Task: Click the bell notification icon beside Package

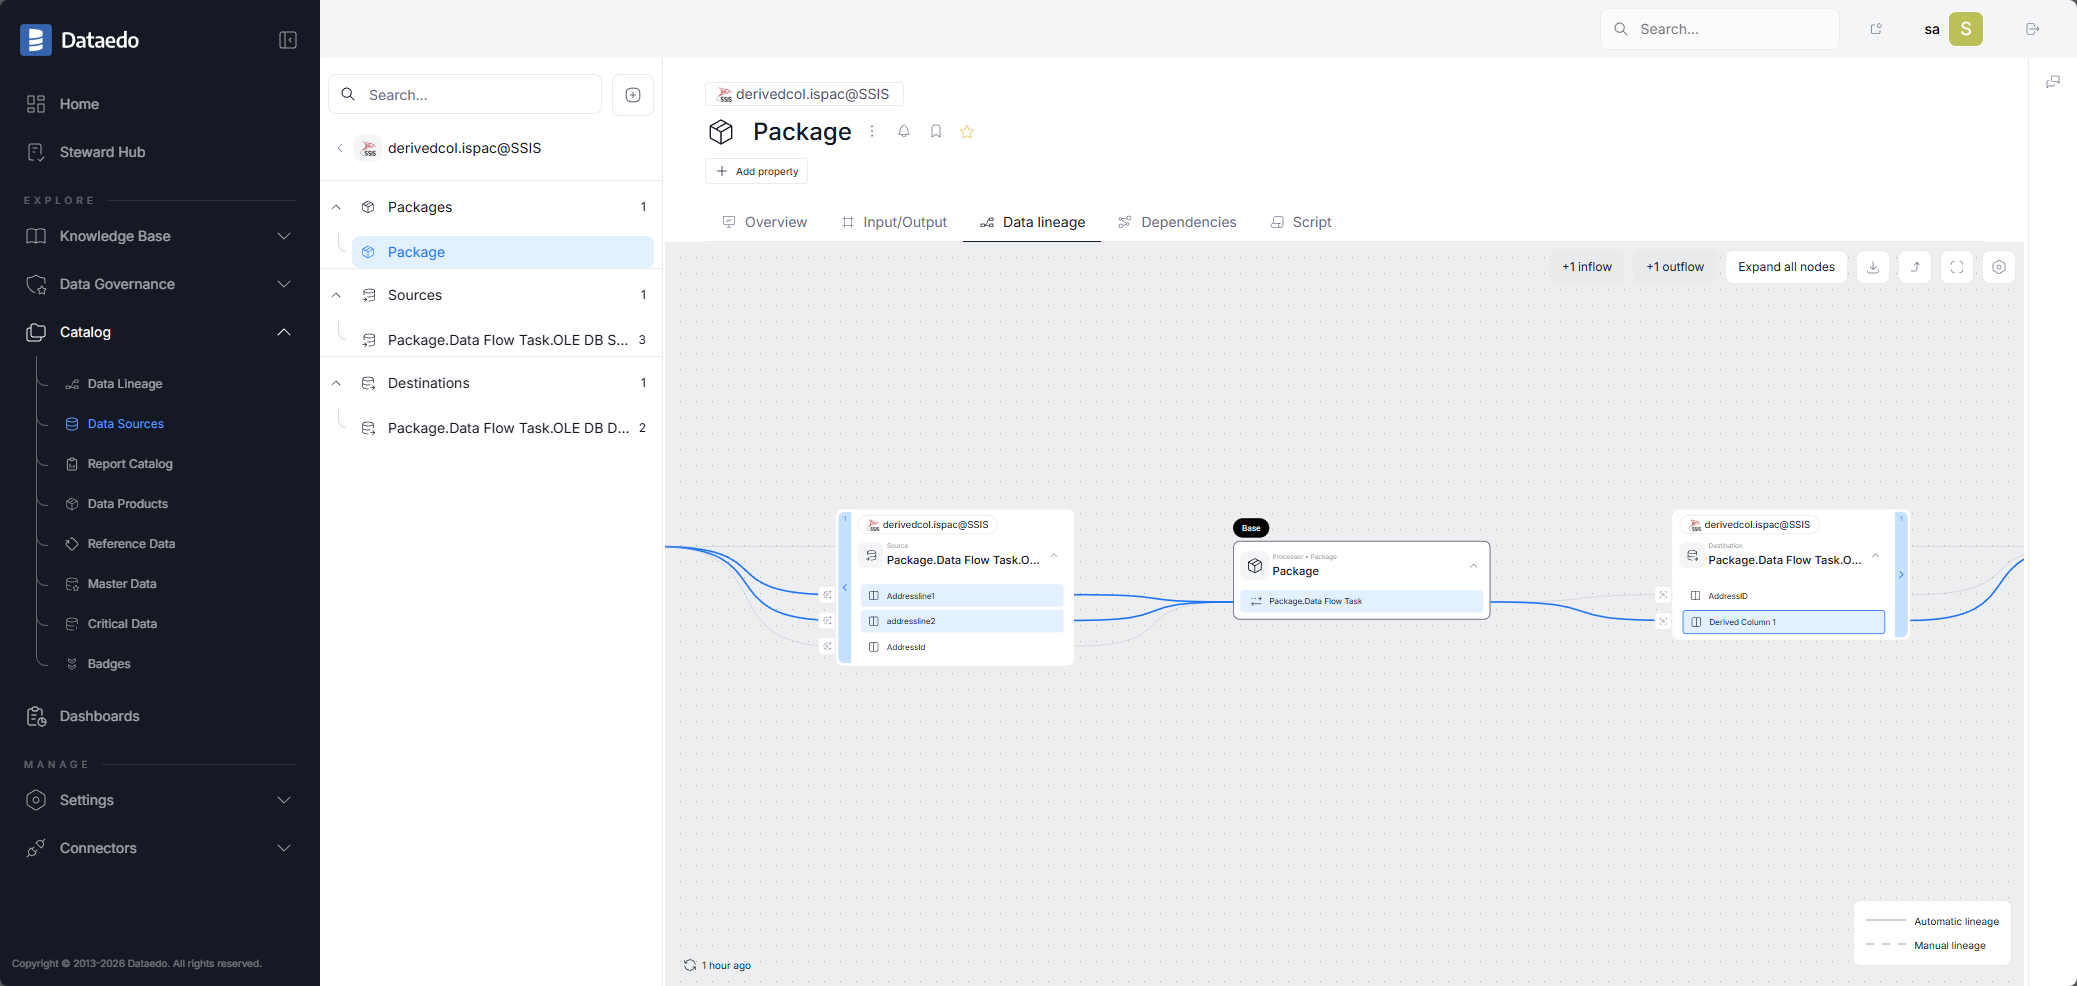Action: pyautogui.click(x=904, y=131)
